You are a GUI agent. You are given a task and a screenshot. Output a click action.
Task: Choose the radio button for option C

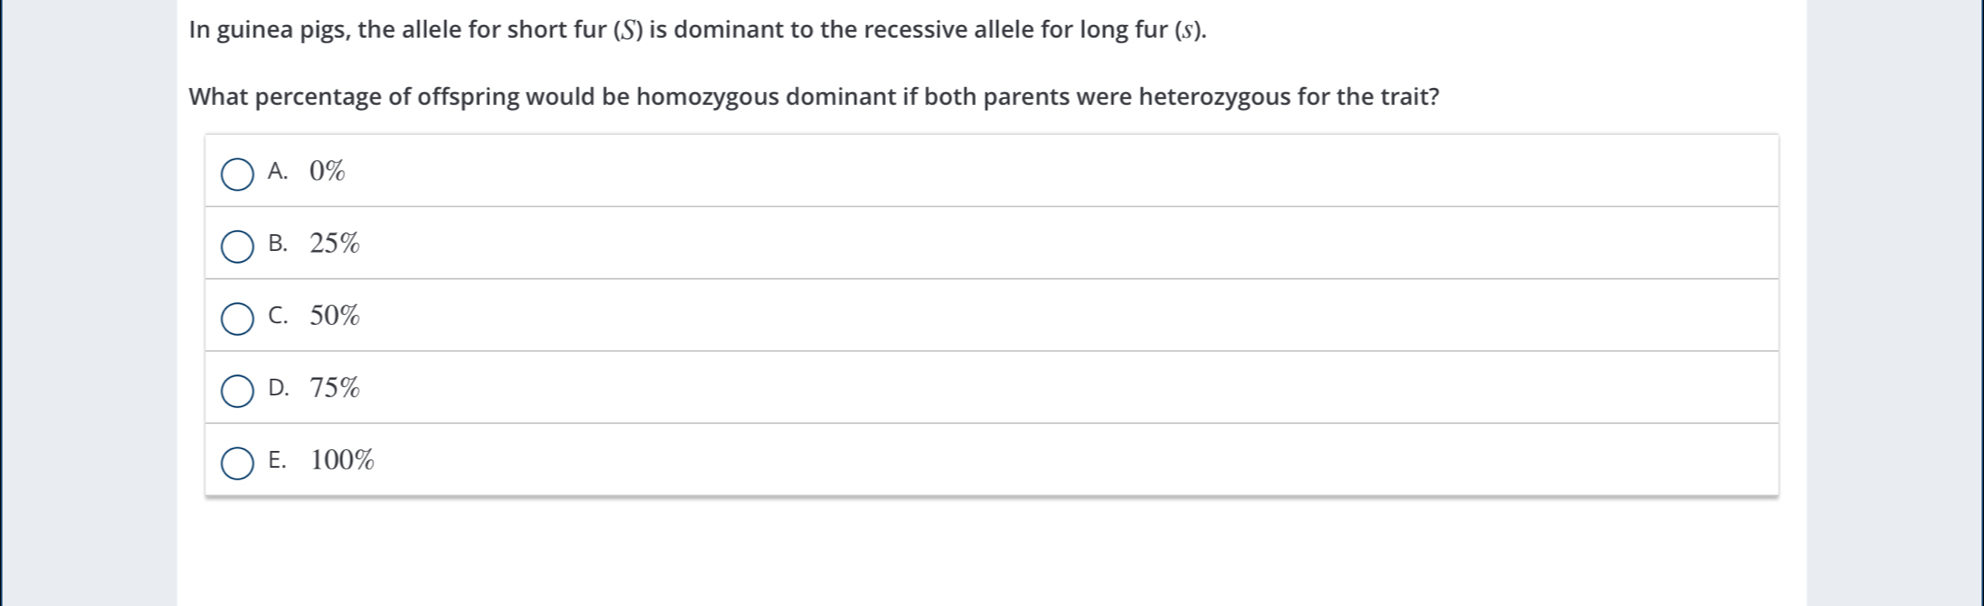237,319
